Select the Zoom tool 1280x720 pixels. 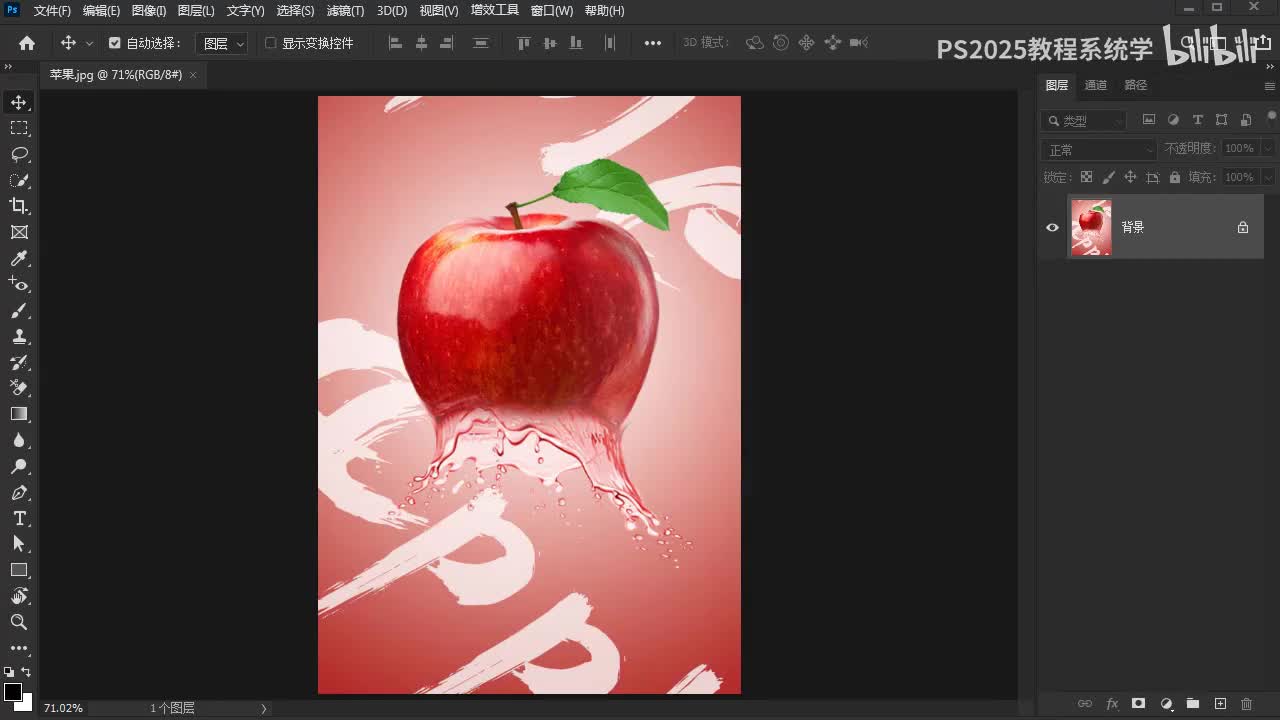coord(19,622)
